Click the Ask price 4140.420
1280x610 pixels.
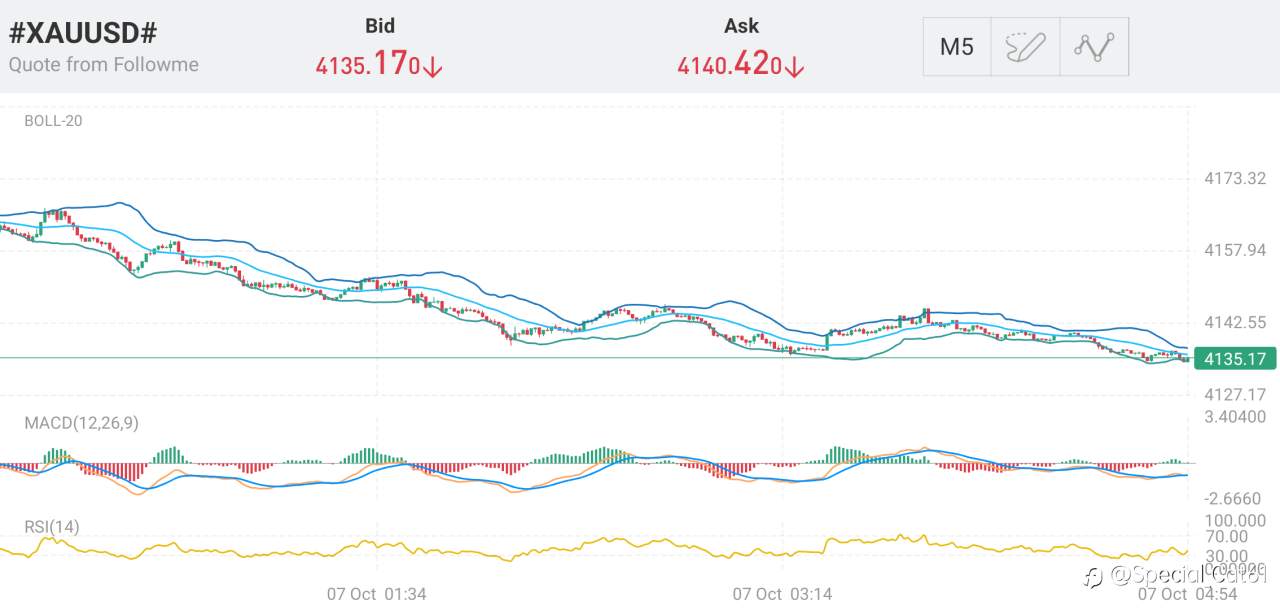click(x=741, y=65)
